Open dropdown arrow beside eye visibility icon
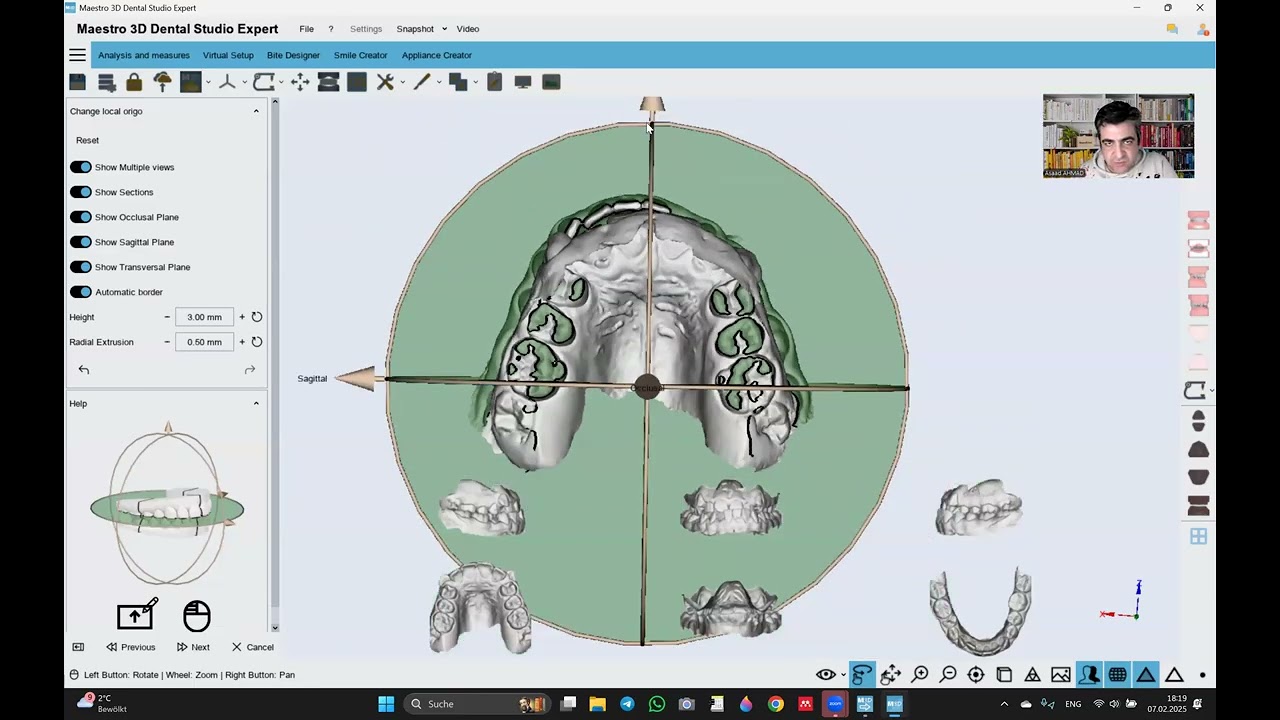 843,676
